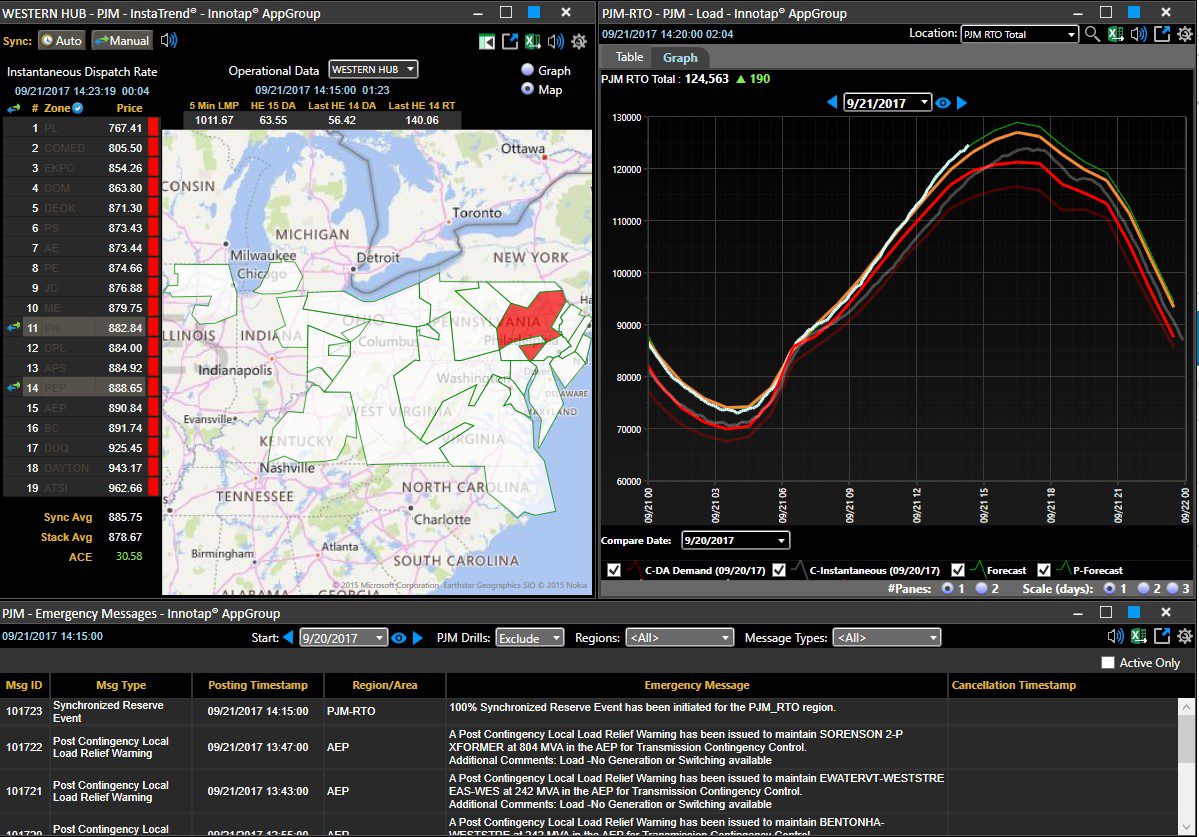Click the zone sync arrows icon in header
The height and width of the screenshot is (837, 1199).
(14, 109)
